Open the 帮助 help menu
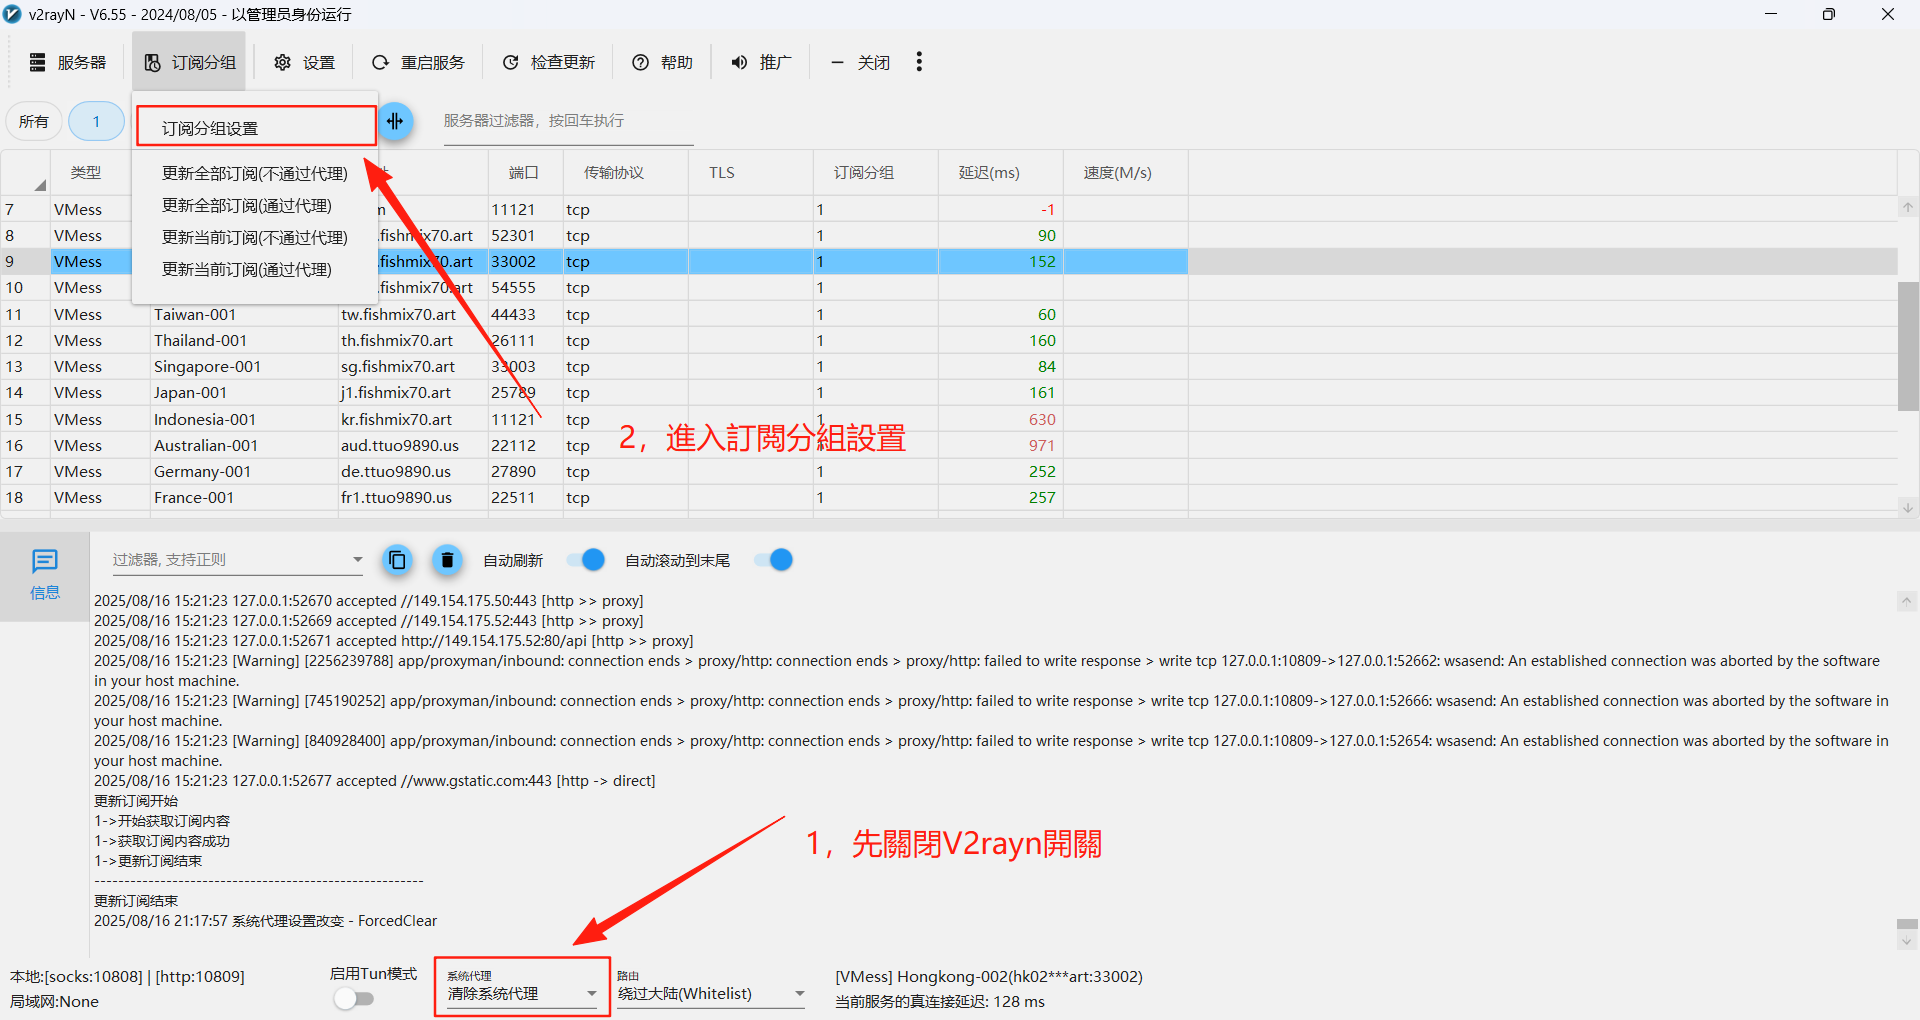This screenshot has width=1920, height=1020. 662,62
